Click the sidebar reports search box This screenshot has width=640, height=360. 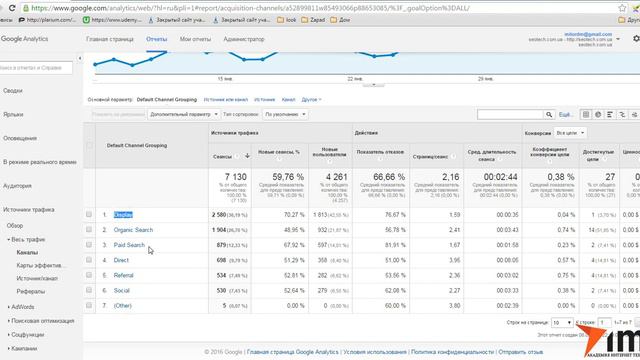pyautogui.click(x=36, y=68)
